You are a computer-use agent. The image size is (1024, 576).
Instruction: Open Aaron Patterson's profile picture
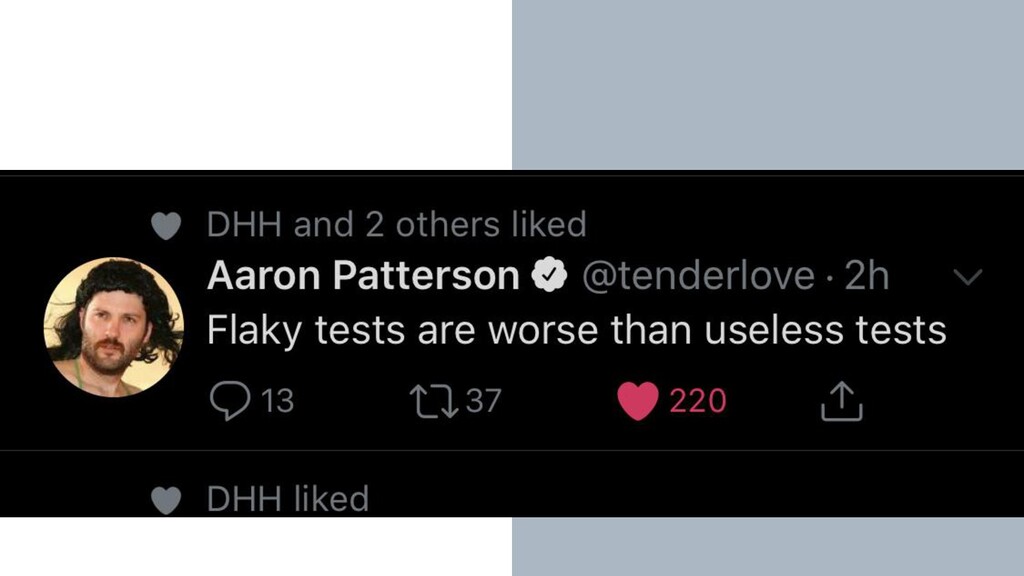[113, 327]
